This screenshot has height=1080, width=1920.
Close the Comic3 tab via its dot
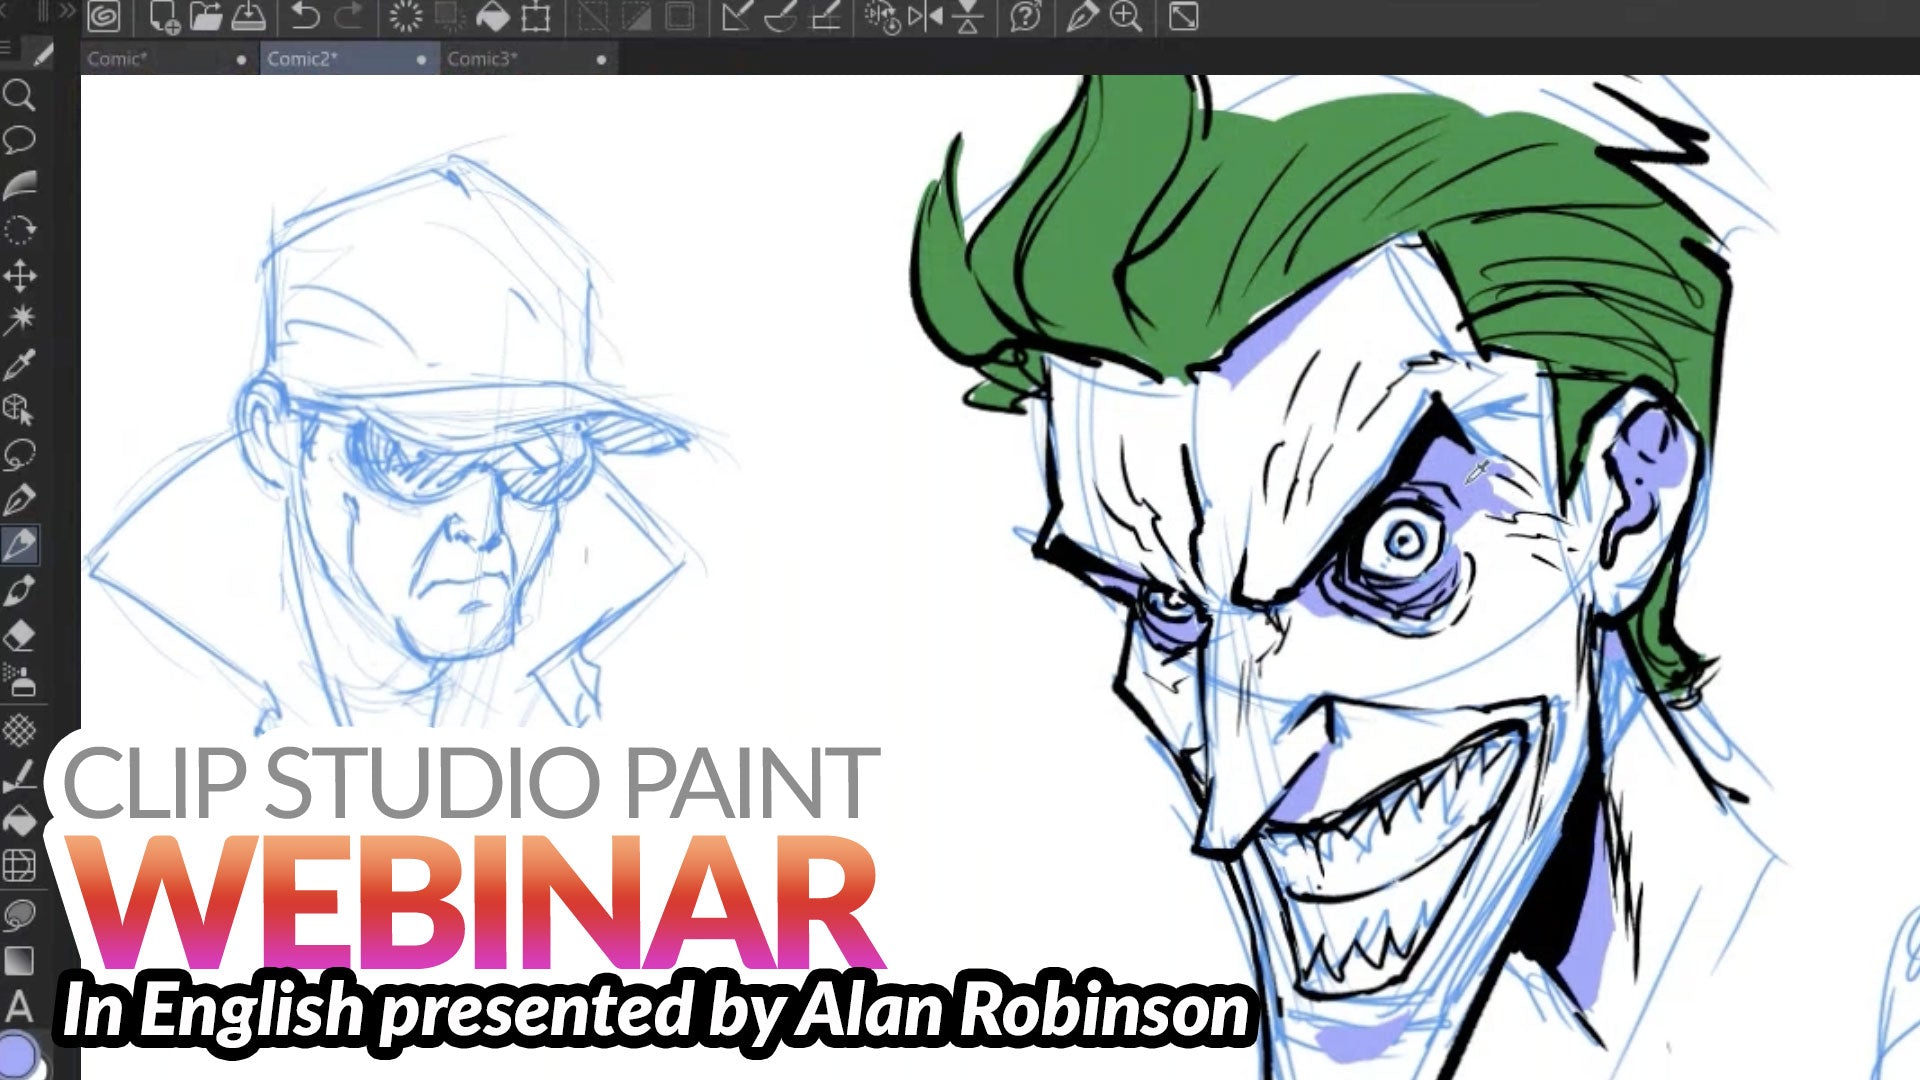pyautogui.click(x=601, y=60)
